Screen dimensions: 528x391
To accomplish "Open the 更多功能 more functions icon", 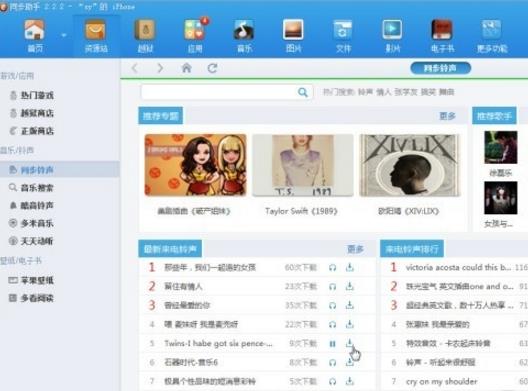I will point(492,36).
